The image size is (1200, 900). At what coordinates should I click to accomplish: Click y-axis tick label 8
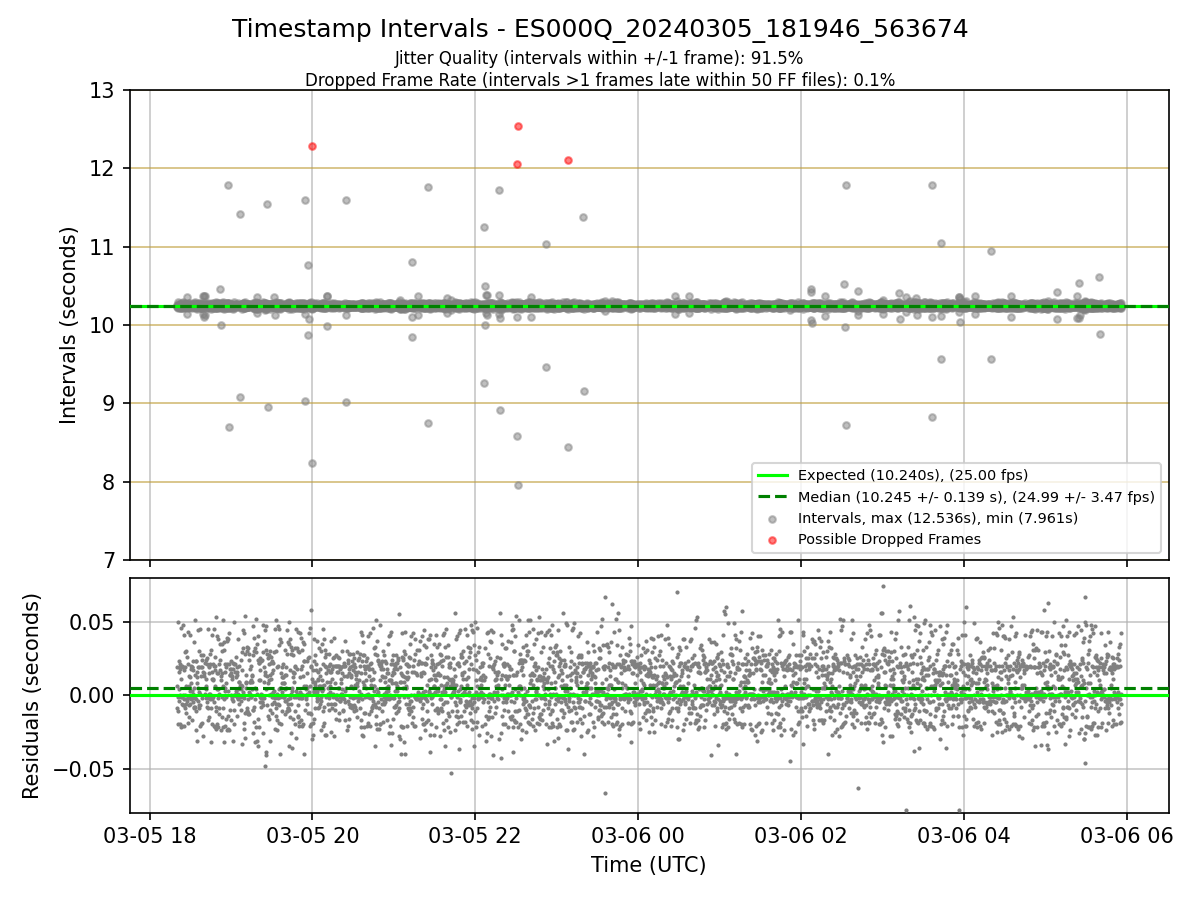click(111, 482)
